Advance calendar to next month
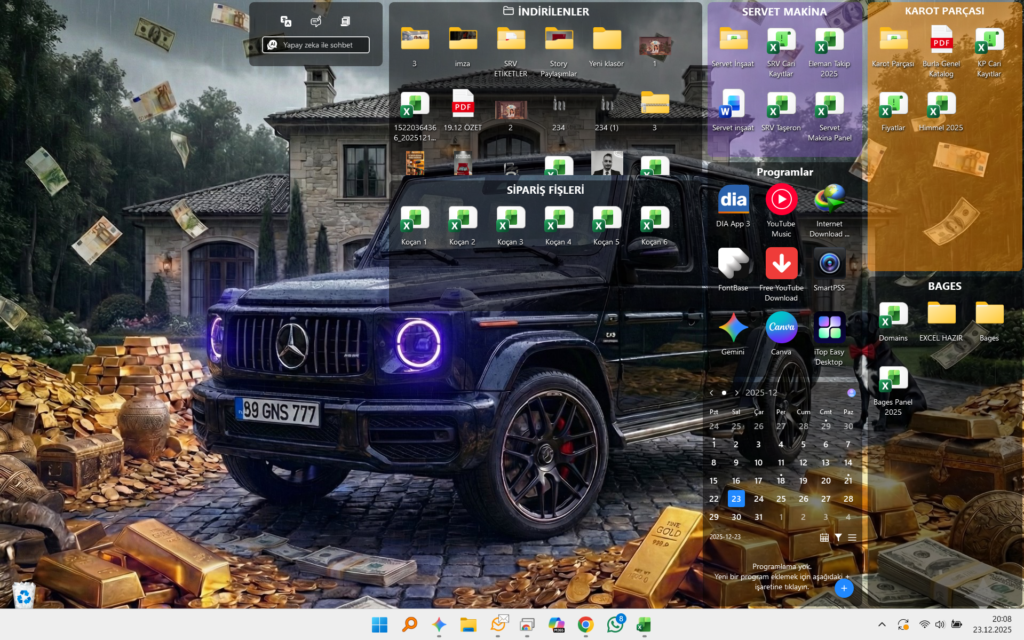The height and width of the screenshot is (640, 1024). pos(737,393)
